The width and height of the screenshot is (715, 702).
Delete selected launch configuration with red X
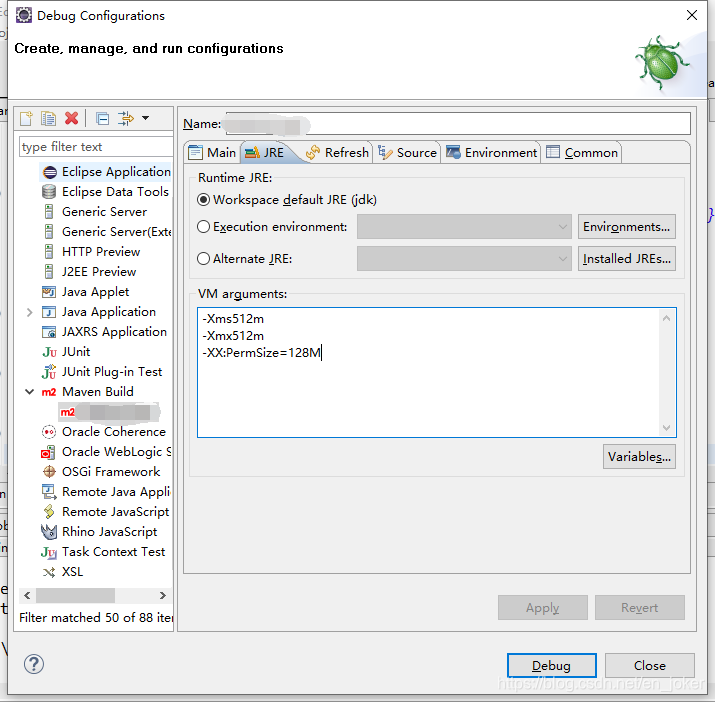tap(71, 119)
